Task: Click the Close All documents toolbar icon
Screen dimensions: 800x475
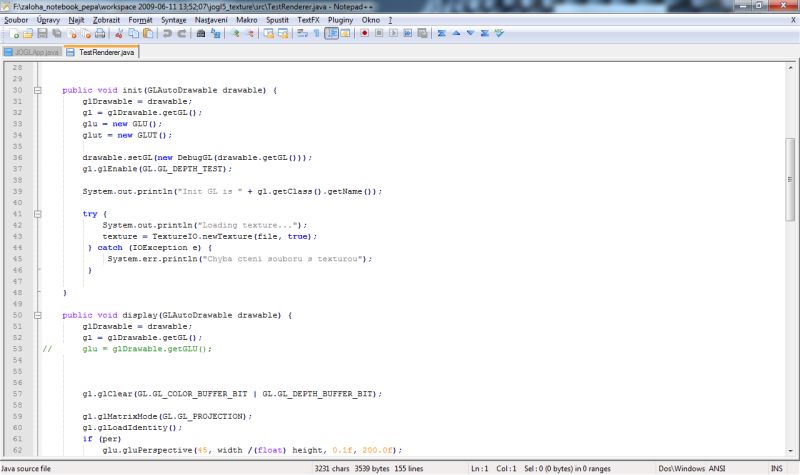Action: click(86, 33)
